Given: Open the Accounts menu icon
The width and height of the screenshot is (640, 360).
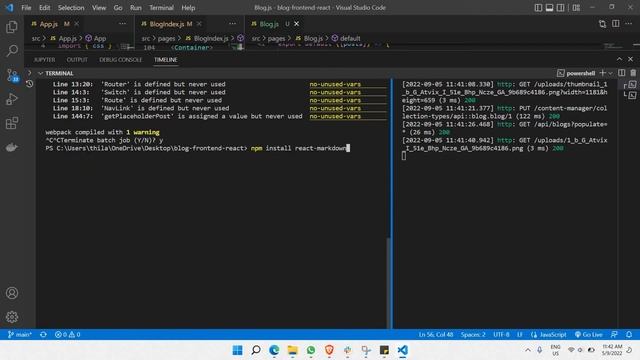Looking at the screenshot, I should pyautogui.click(x=12, y=293).
